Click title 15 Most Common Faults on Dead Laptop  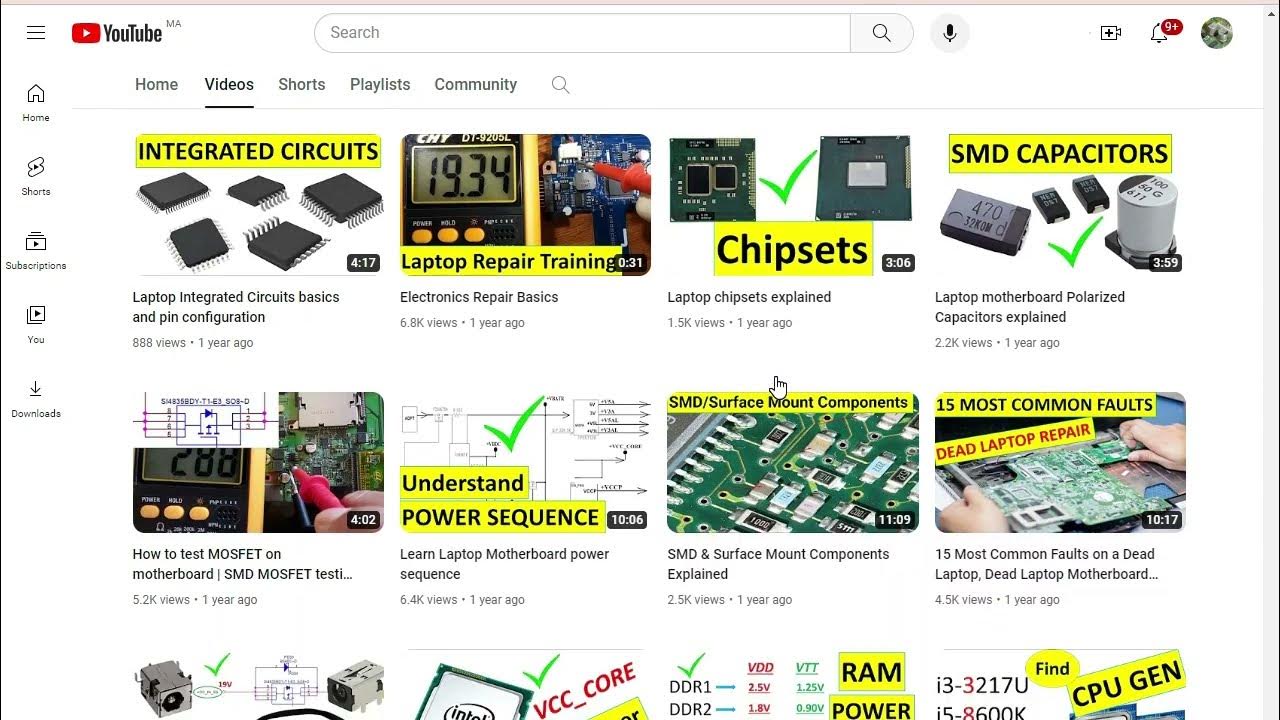pos(1046,564)
